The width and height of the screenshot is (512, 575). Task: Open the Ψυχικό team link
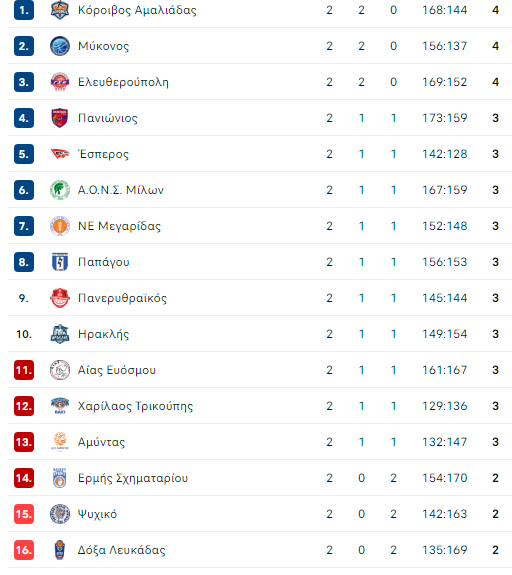97,514
